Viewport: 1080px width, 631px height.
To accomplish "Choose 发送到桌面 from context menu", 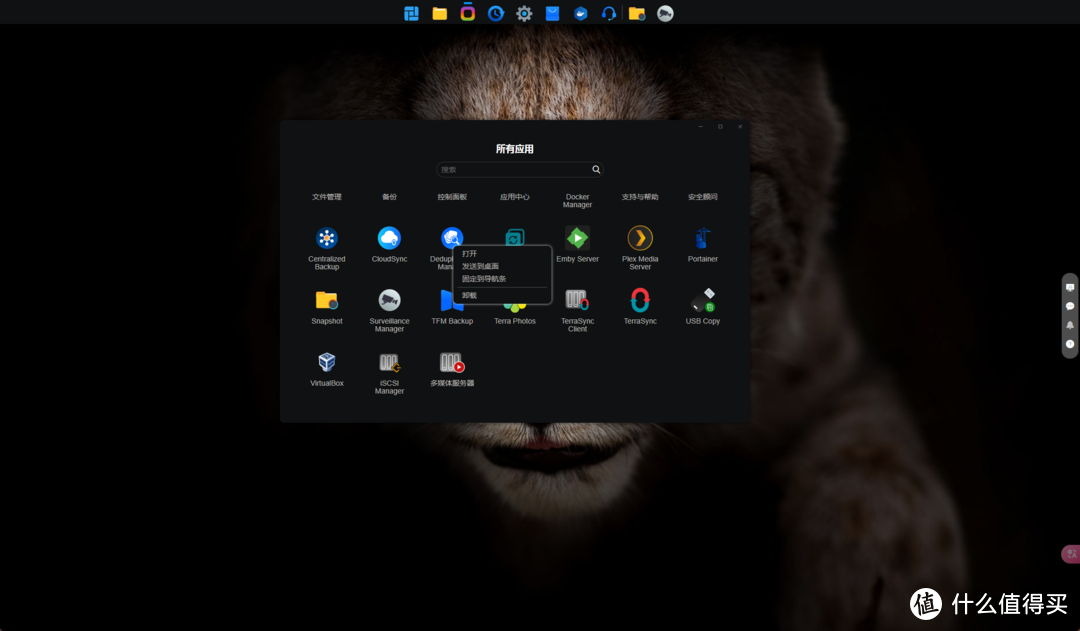I will point(480,266).
